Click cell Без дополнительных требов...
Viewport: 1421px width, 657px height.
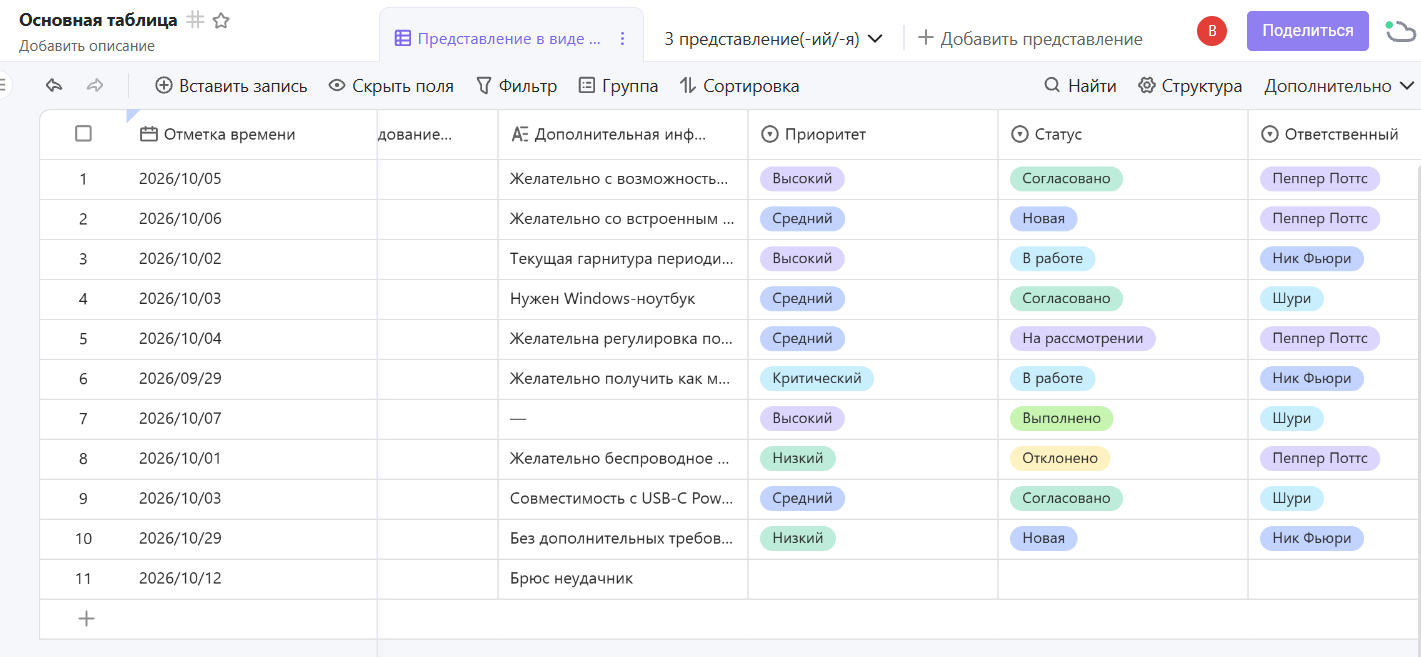pos(623,539)
